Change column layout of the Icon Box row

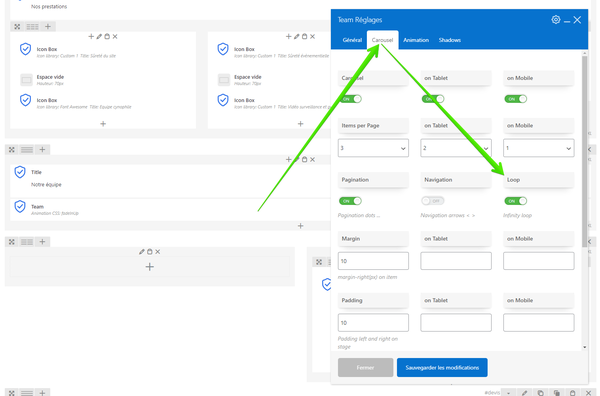(32, 26)
